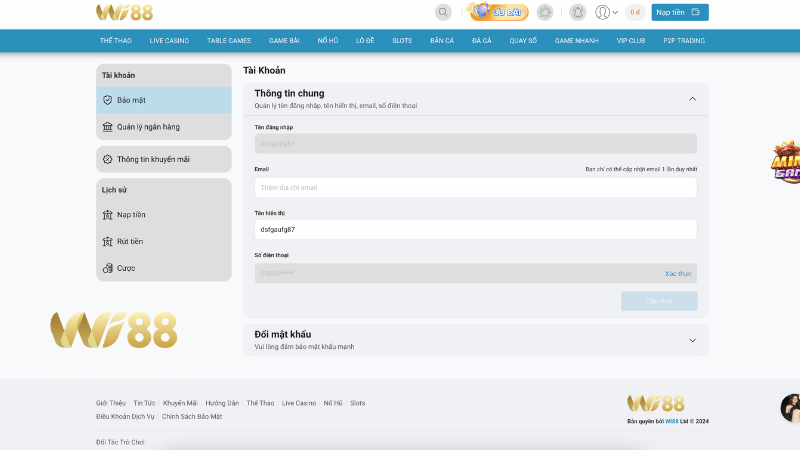Click the search magnifier icon in header
Screen dimensions: 800x450
tap(443, 12)
